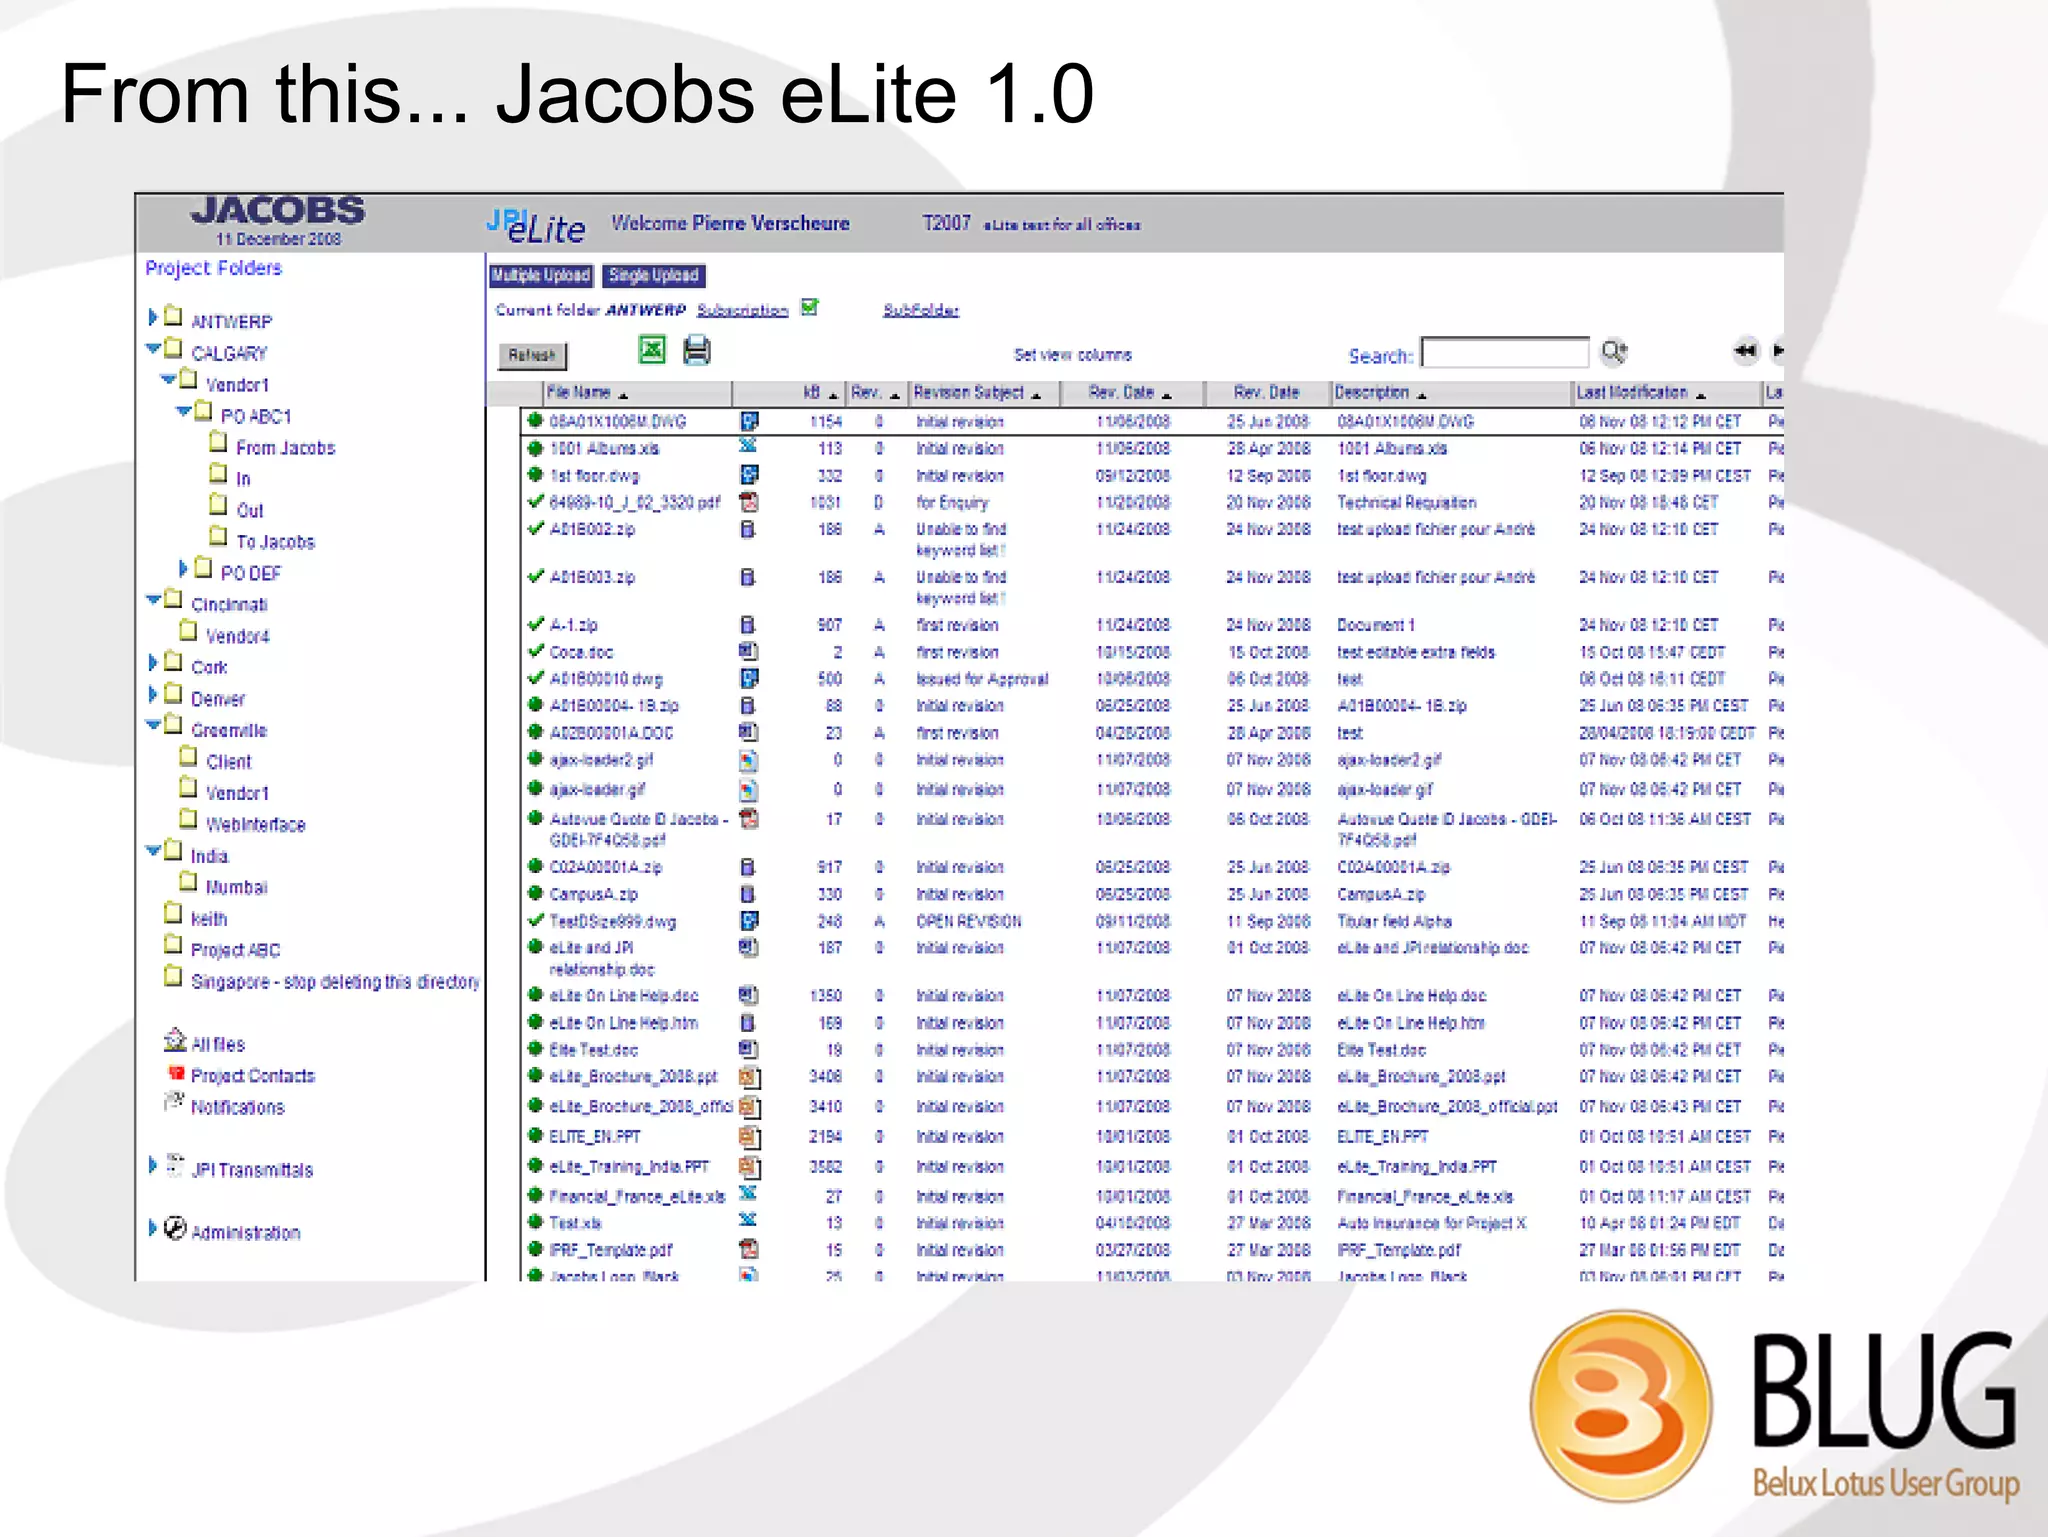Open the To Jacobs folder

[275, 542]
